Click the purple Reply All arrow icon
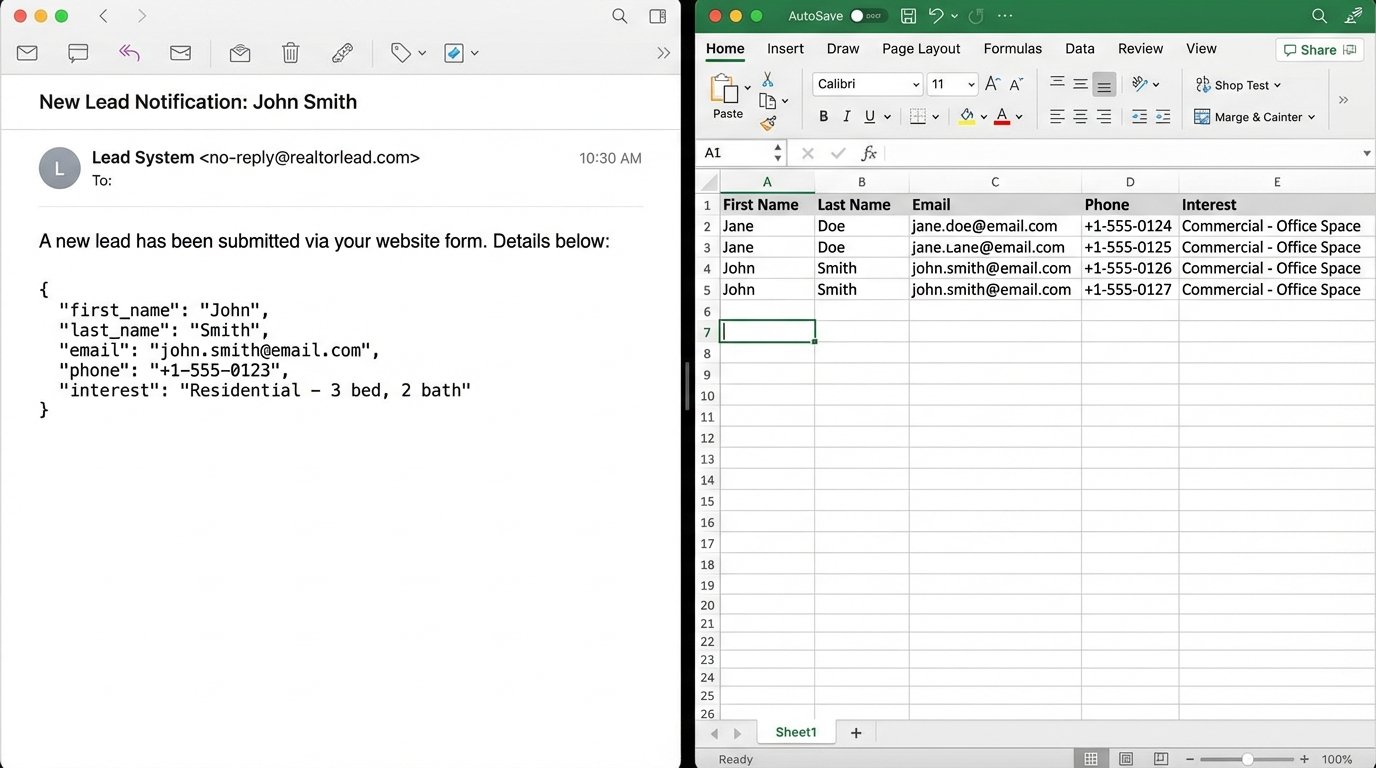Viewport: 1376px width, 768px height. pyautogui.click(x=129, y=53)
